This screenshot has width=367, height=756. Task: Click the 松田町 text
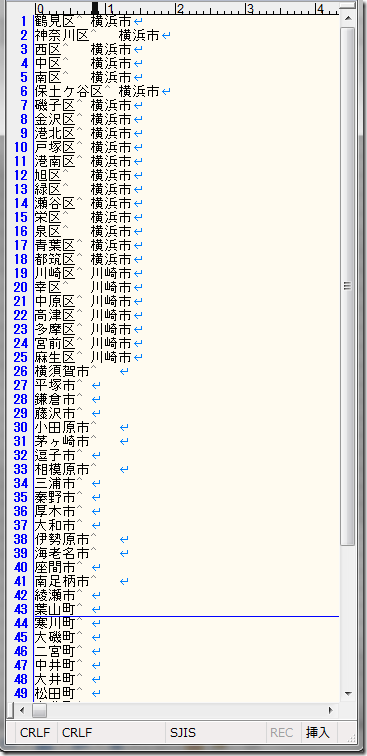[55, 692]
